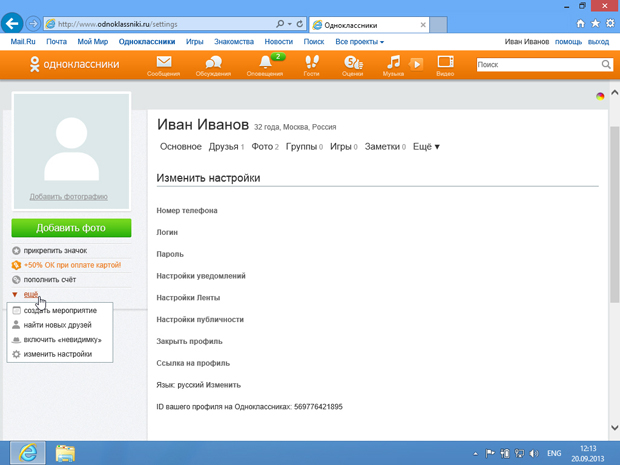Open the Ratings (Оценки) icon
620x465 pixels.
pyautogui.click(x=353, y=62)
